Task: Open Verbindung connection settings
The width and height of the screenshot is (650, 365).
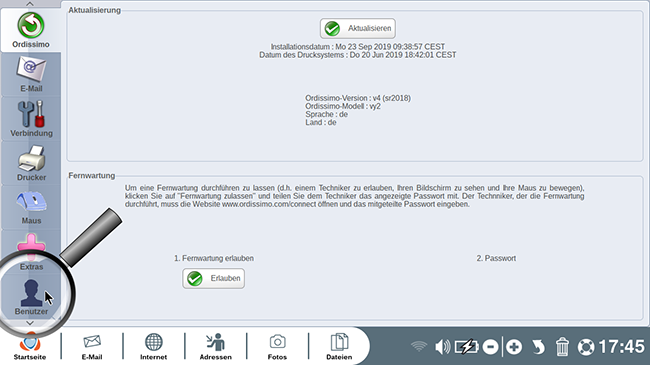Action: click(31, 119)
